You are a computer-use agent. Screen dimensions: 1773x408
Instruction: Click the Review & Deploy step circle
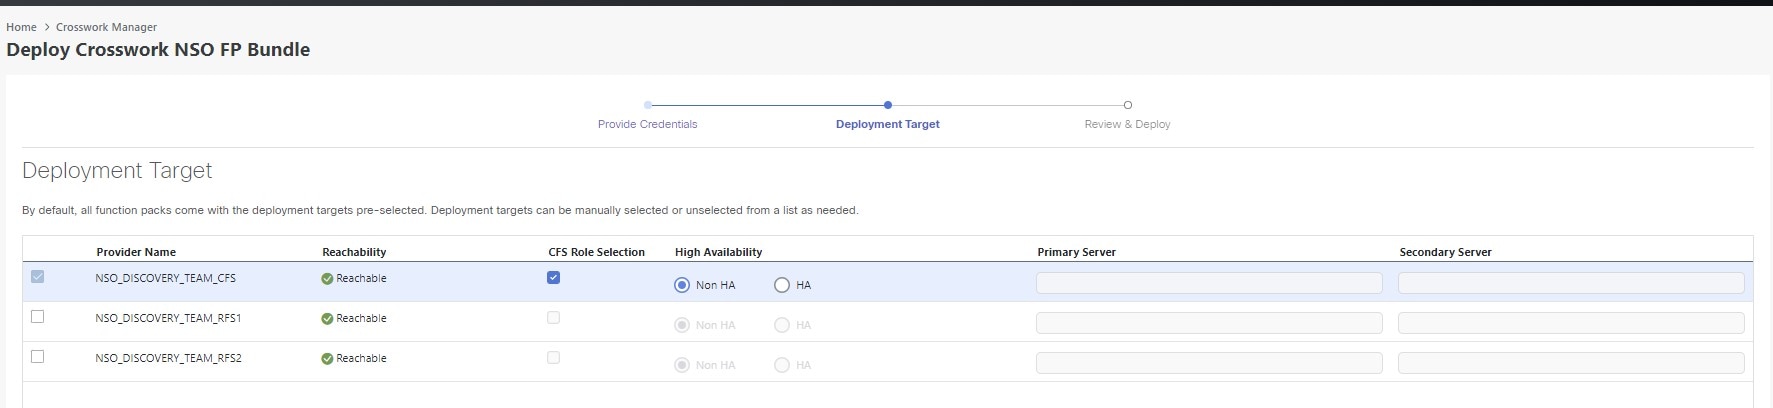tap(1127, 104)
